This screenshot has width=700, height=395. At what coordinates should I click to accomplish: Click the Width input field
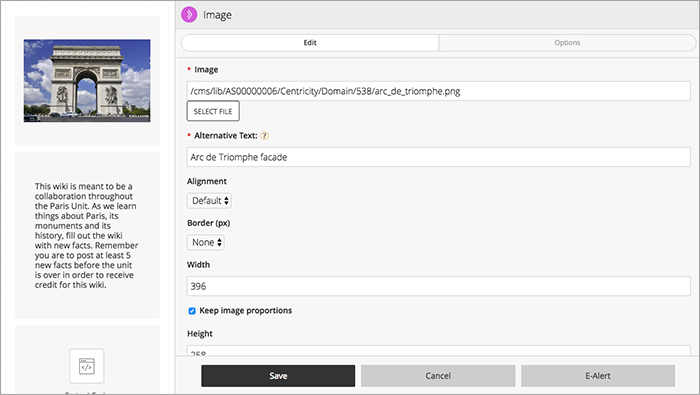click(438, 286)
